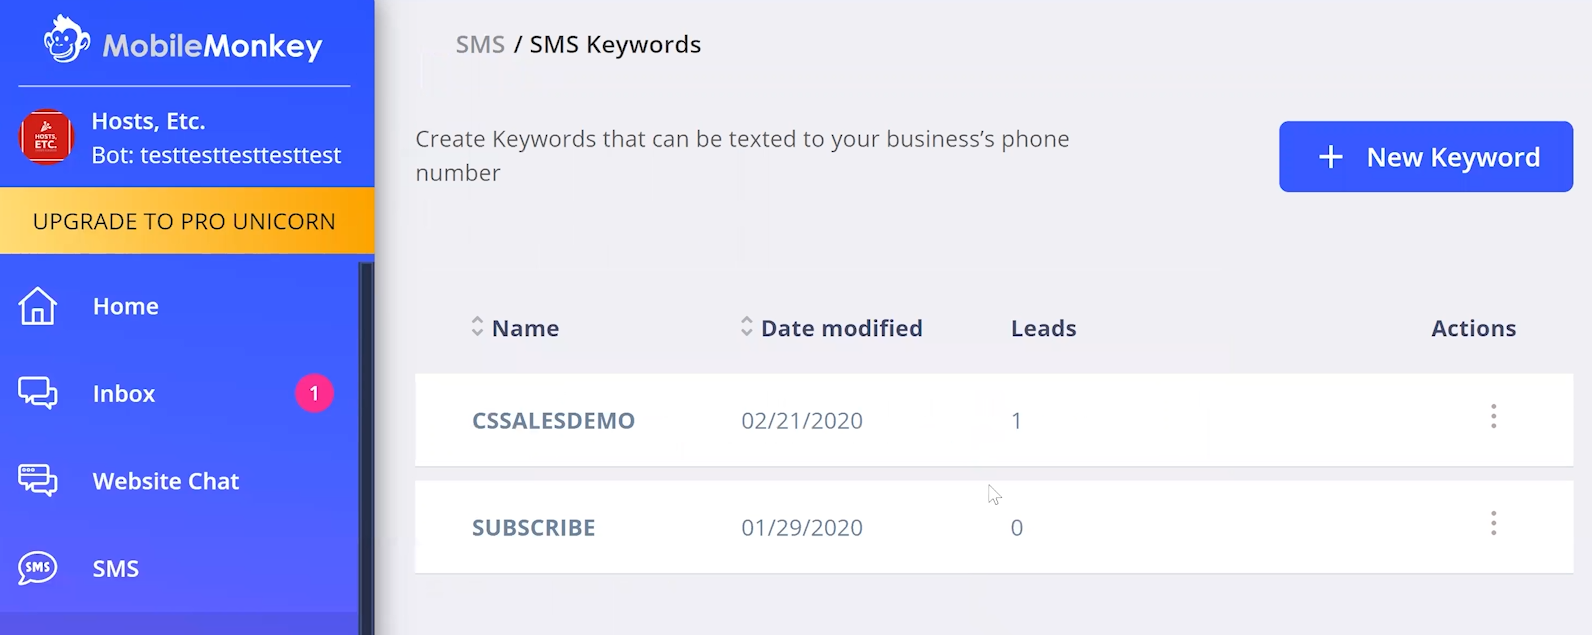Open the CSSALESDEMO keyword entry
The width and height of the screenshot is (1592, 635).
pyautogui.click(x=554, y=420)
